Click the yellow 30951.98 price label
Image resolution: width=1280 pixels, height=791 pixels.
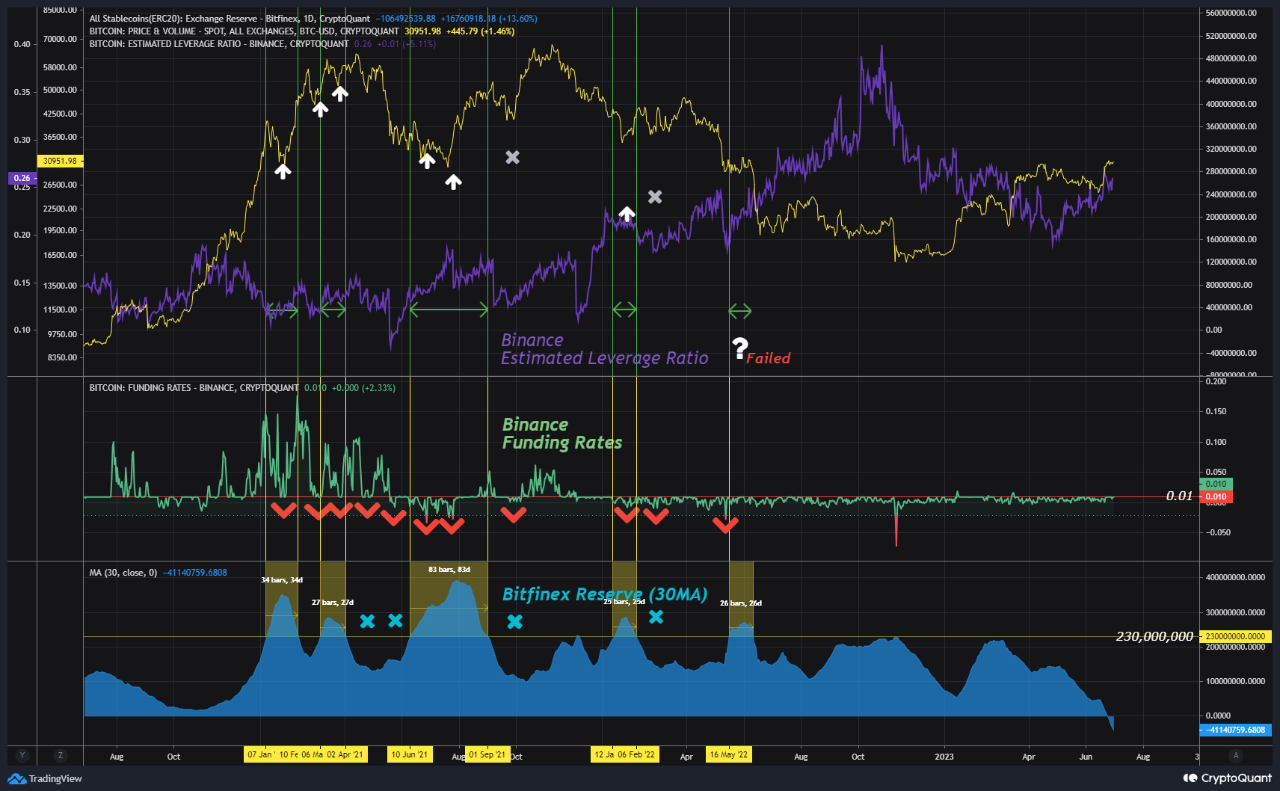click(57, 161)
